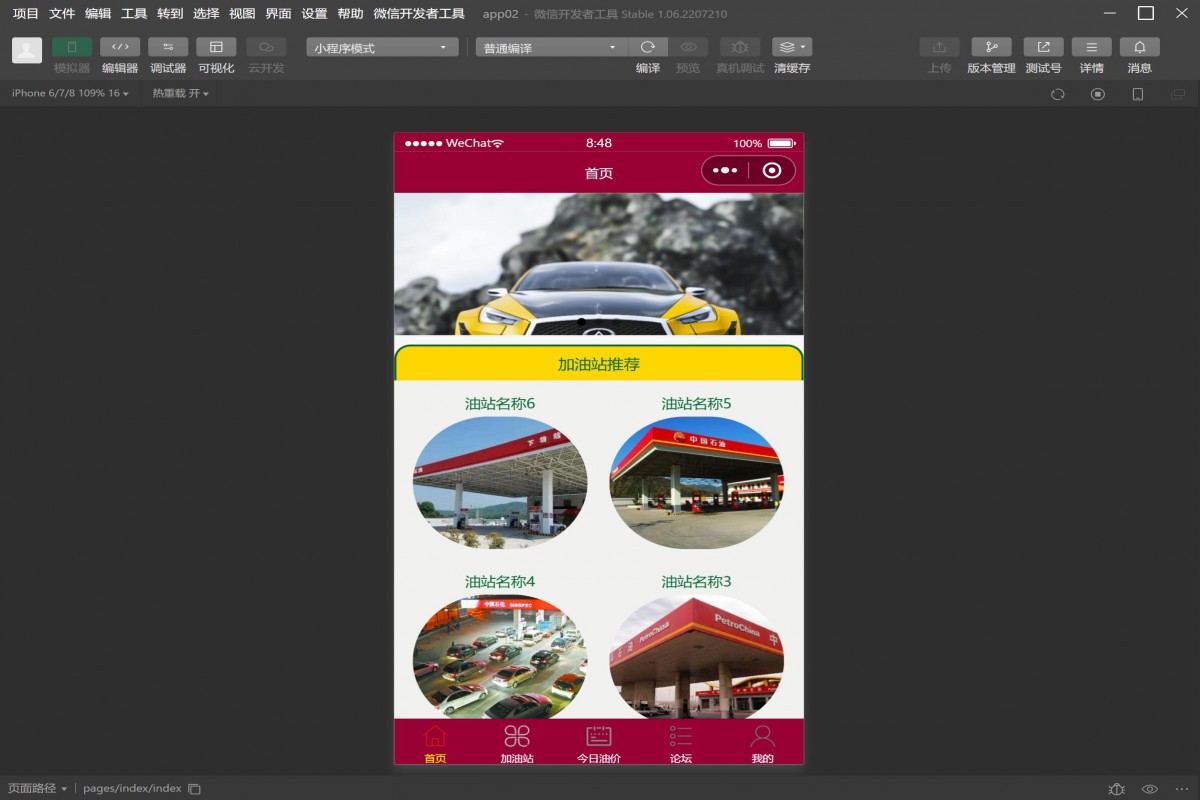Open gas station 油站名称6 image
This screenshot has width=1200, height=800.
(500, 483)
